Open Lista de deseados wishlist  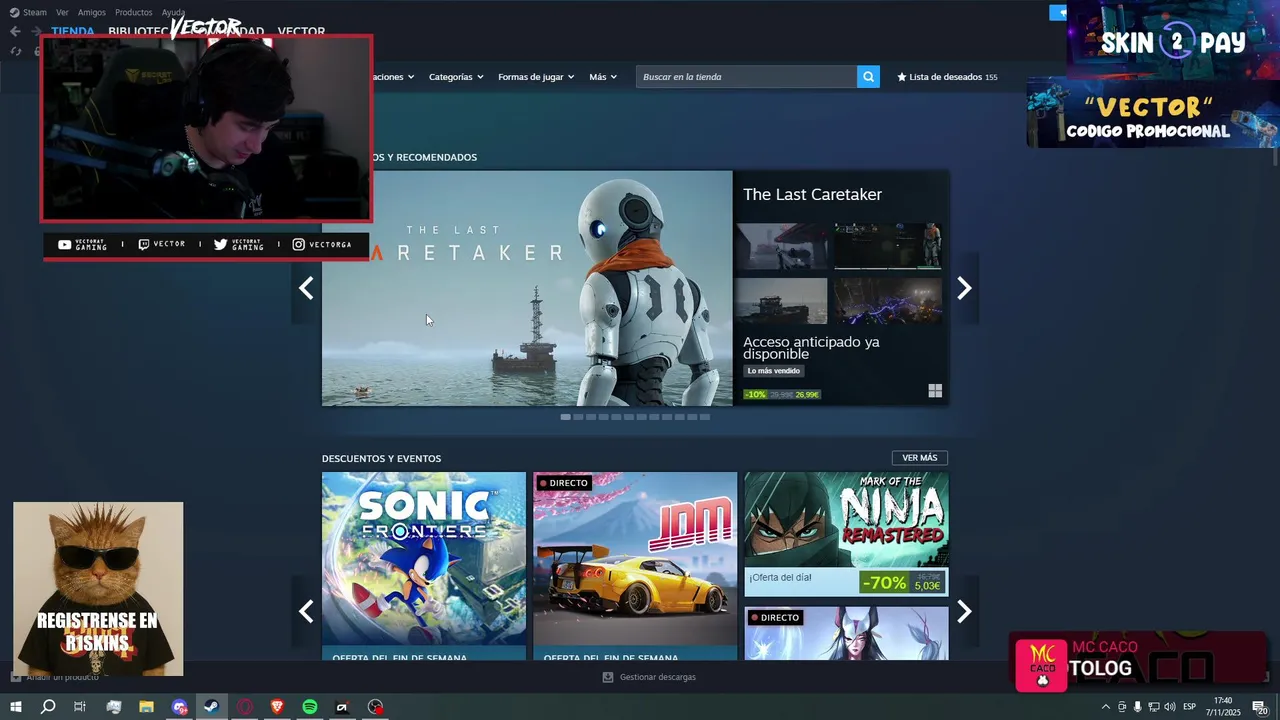click(947, 77)
